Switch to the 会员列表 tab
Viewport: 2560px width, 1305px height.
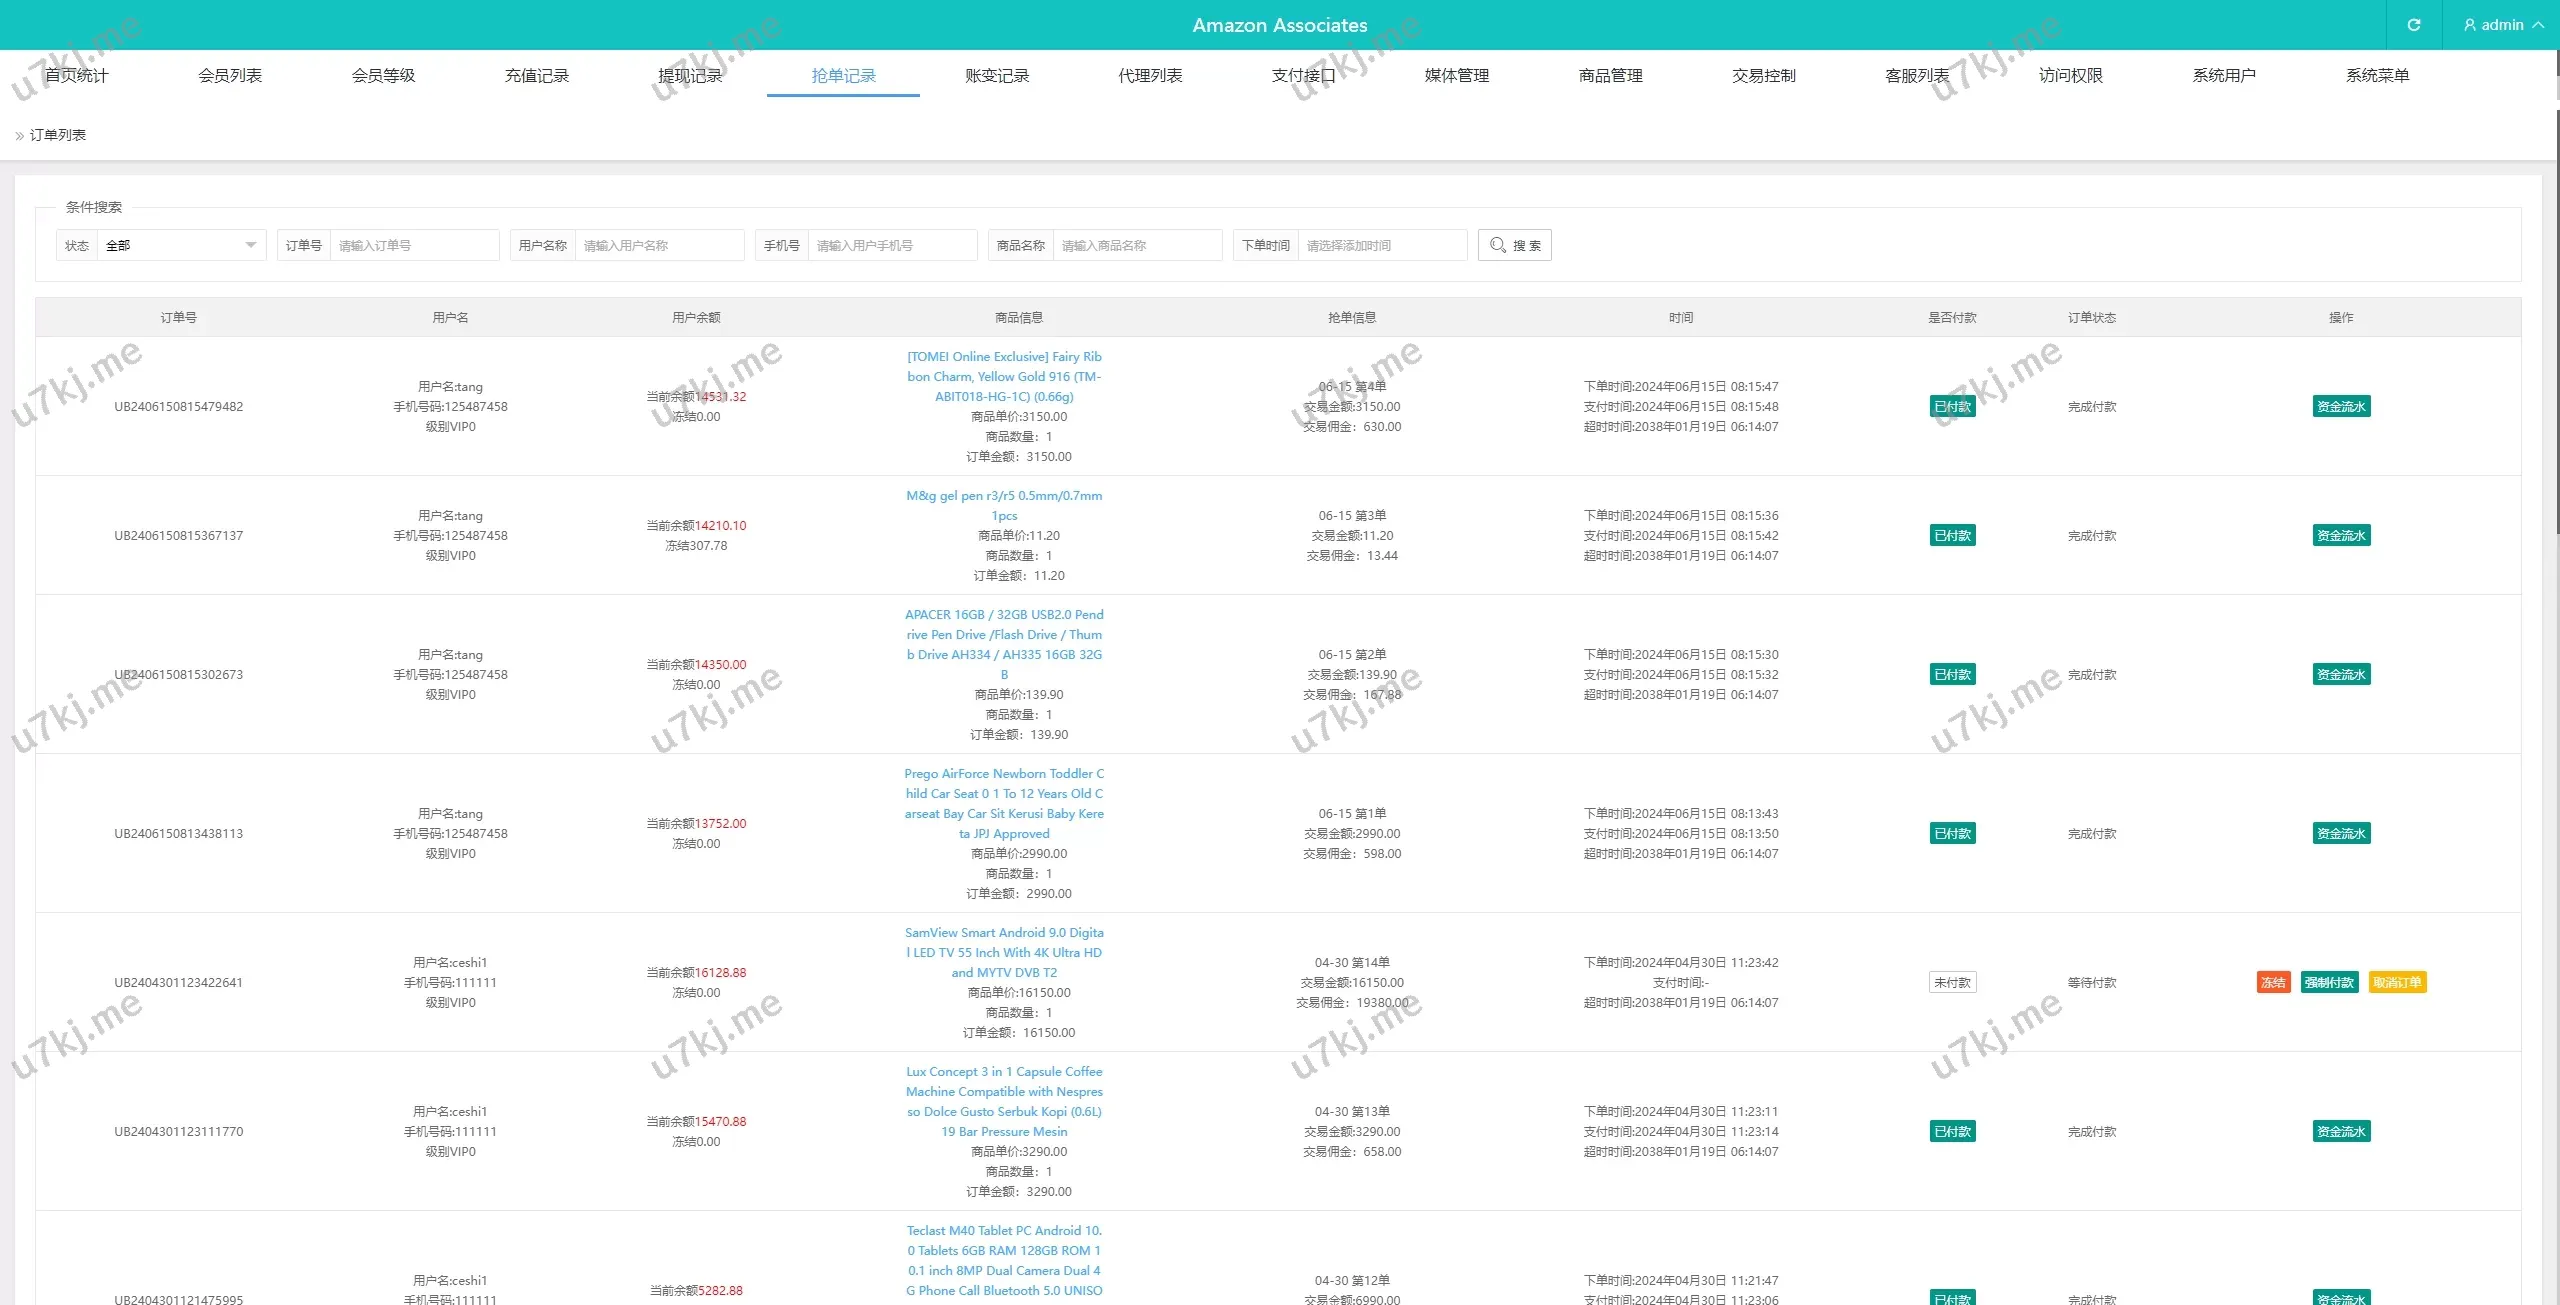[x=230, y=76]
